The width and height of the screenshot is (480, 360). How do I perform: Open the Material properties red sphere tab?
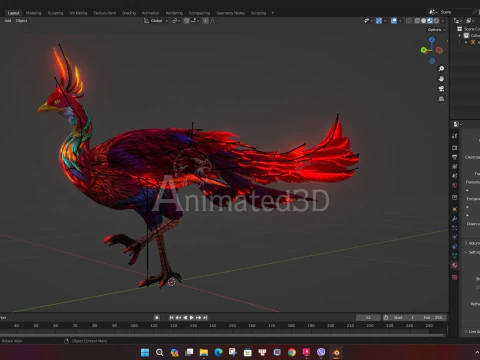click(x=454, y=265)
